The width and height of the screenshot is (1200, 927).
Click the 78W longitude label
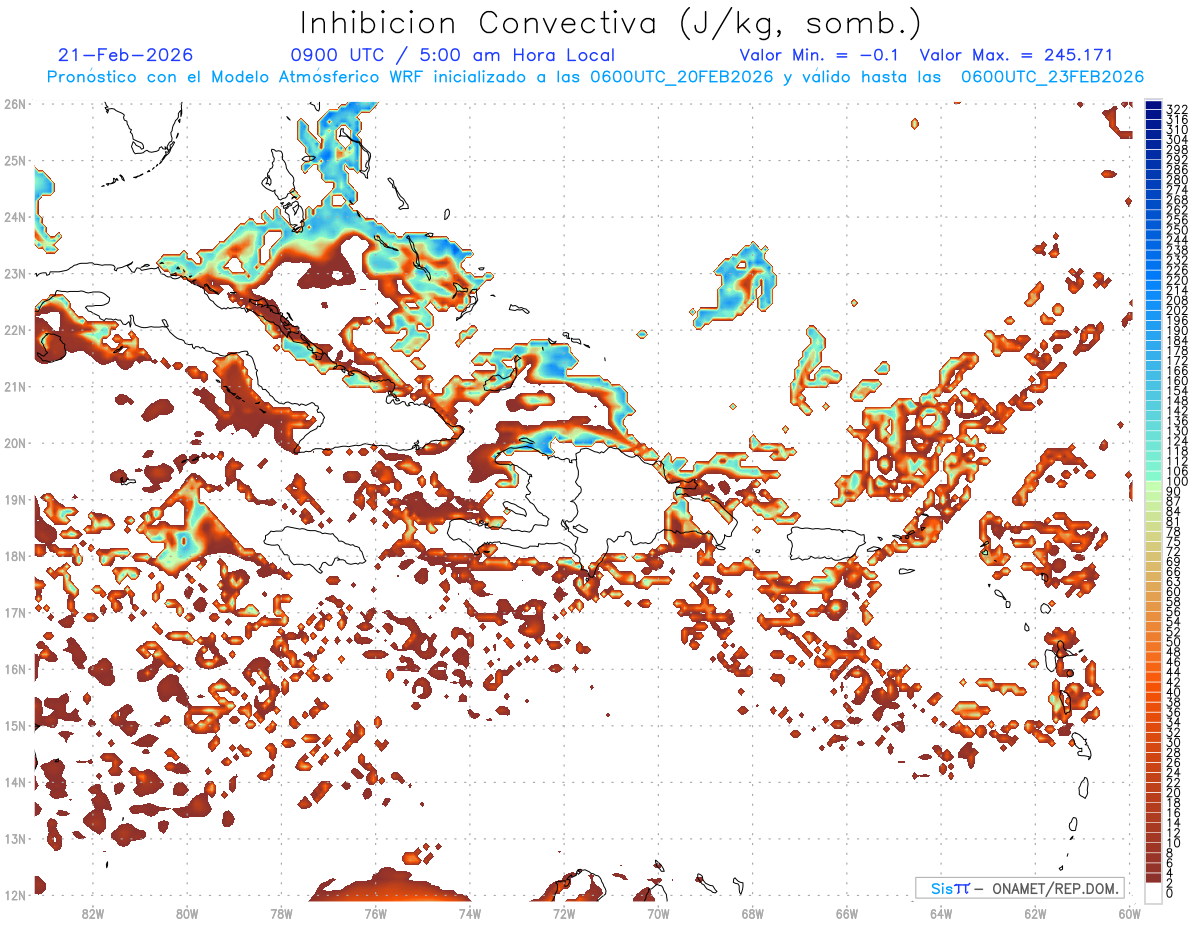pos(281,913)
